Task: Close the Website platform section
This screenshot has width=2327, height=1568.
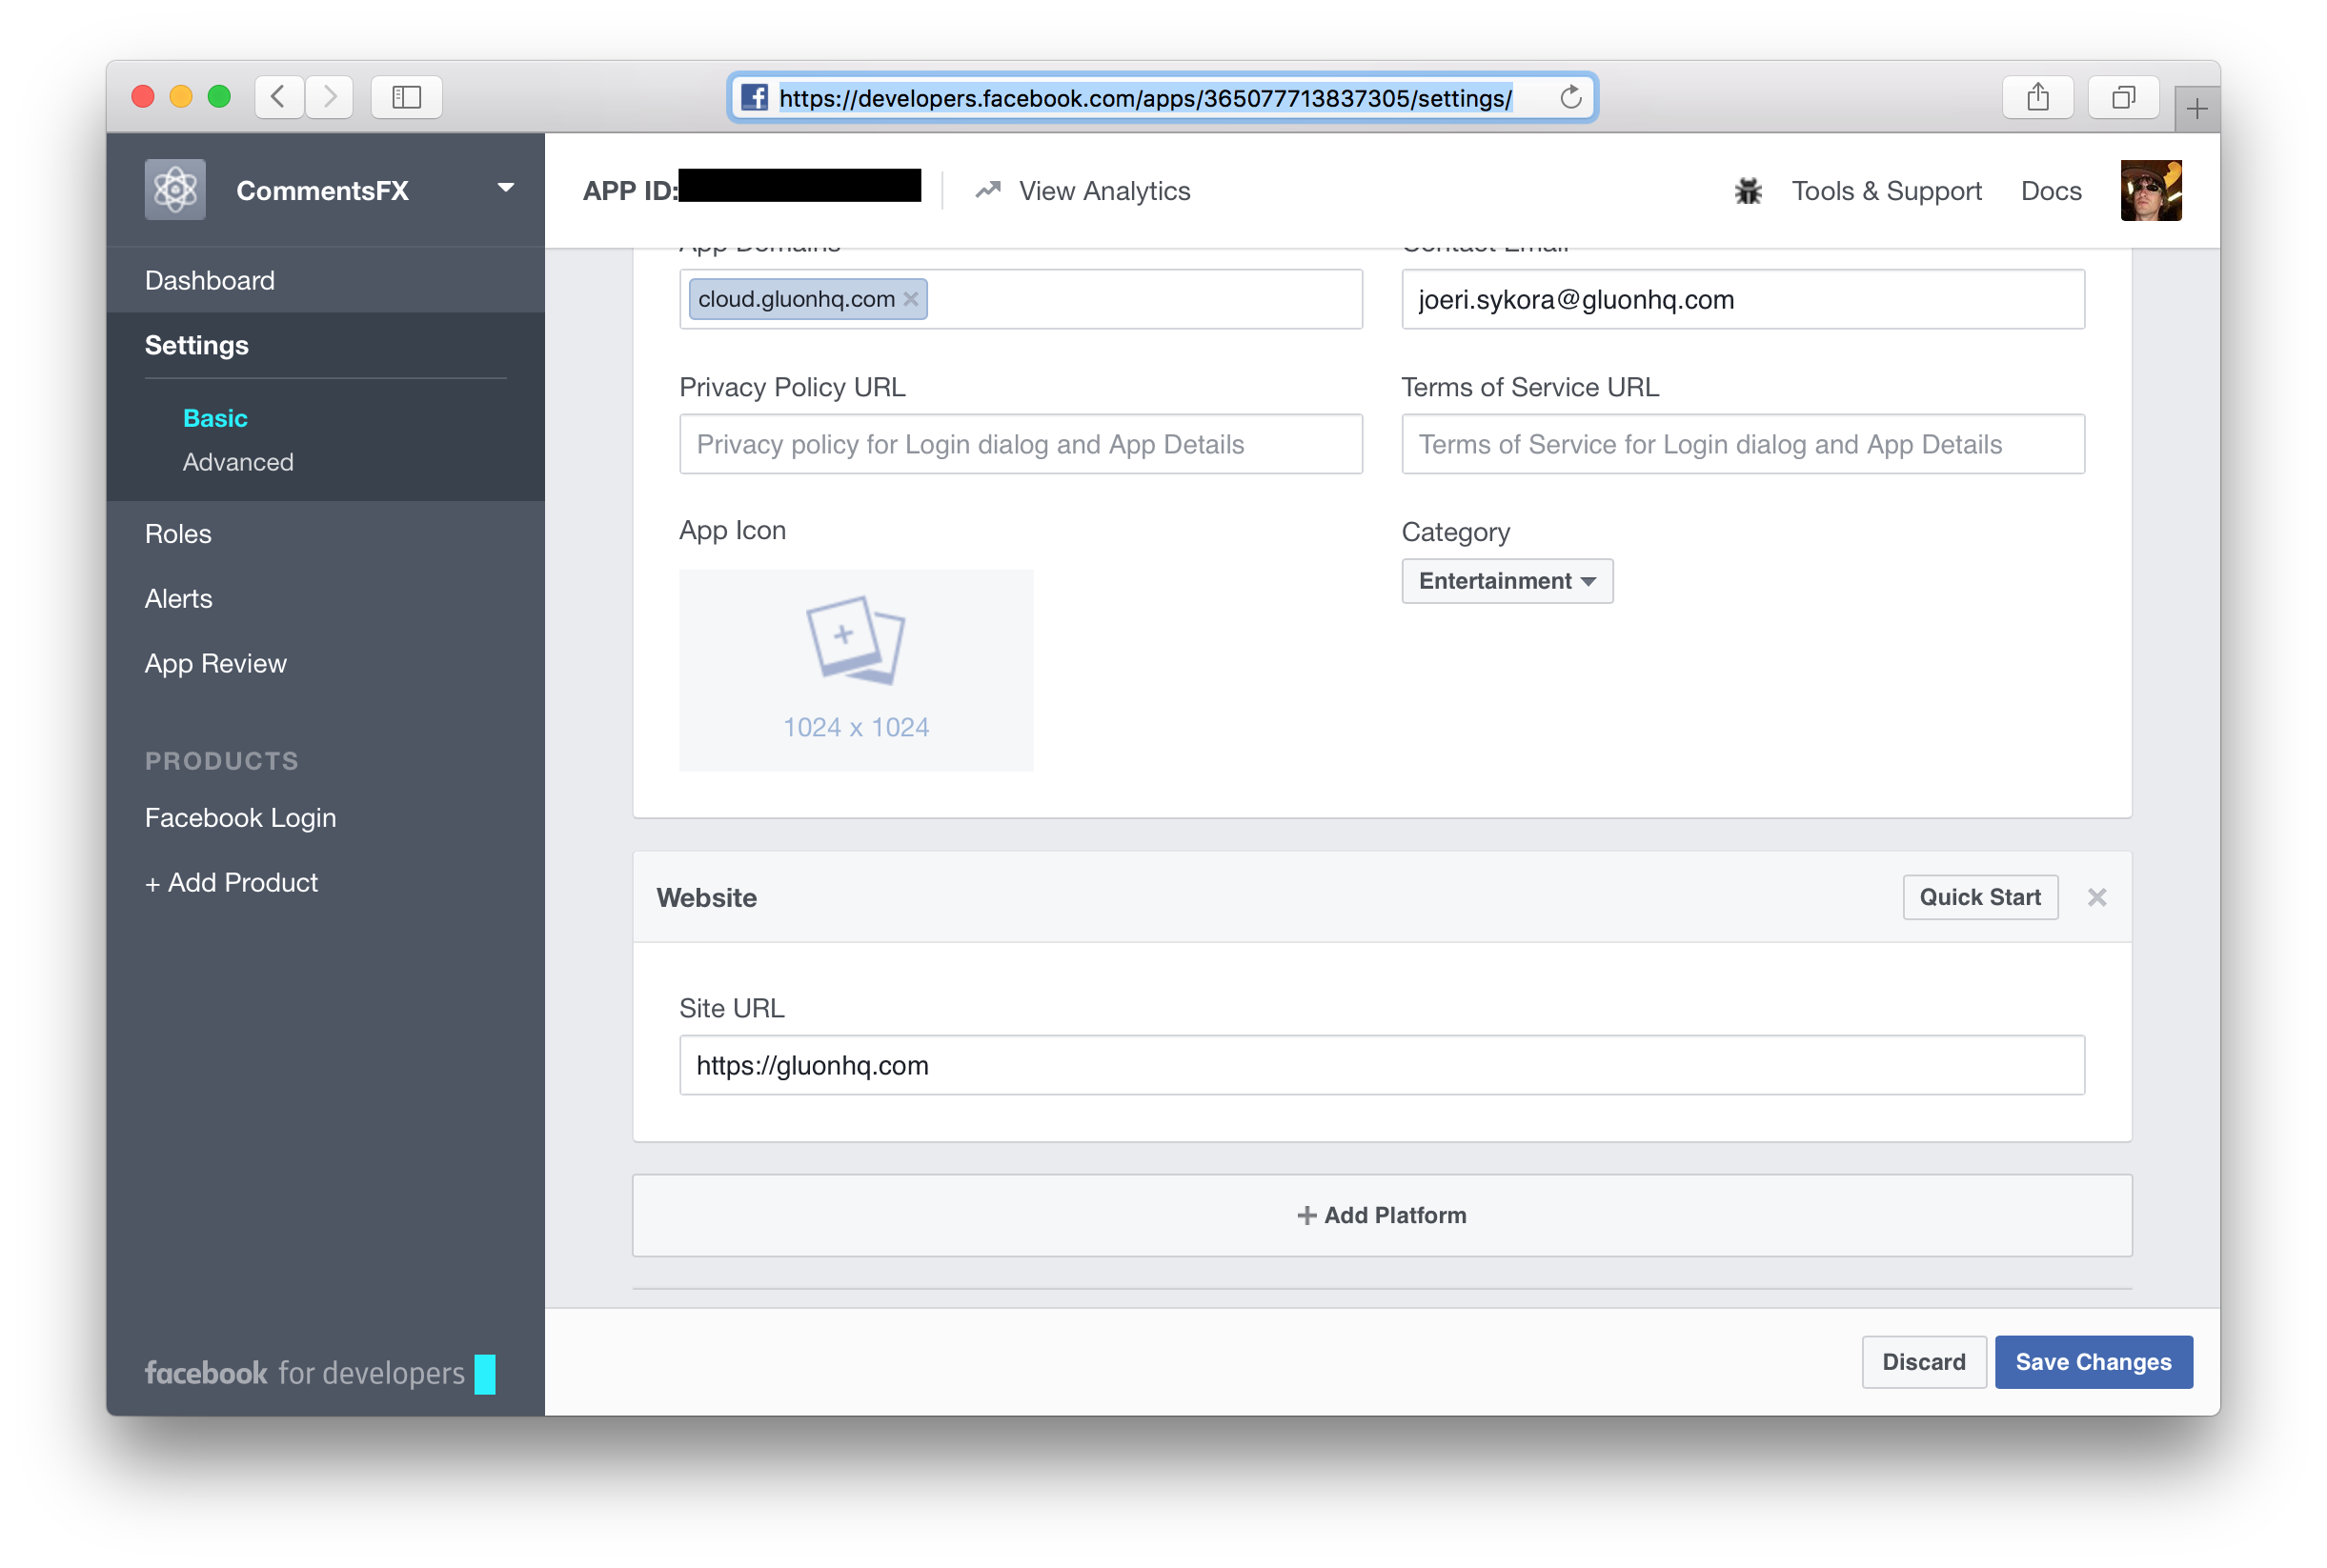Action: [x=2096, y=896]
